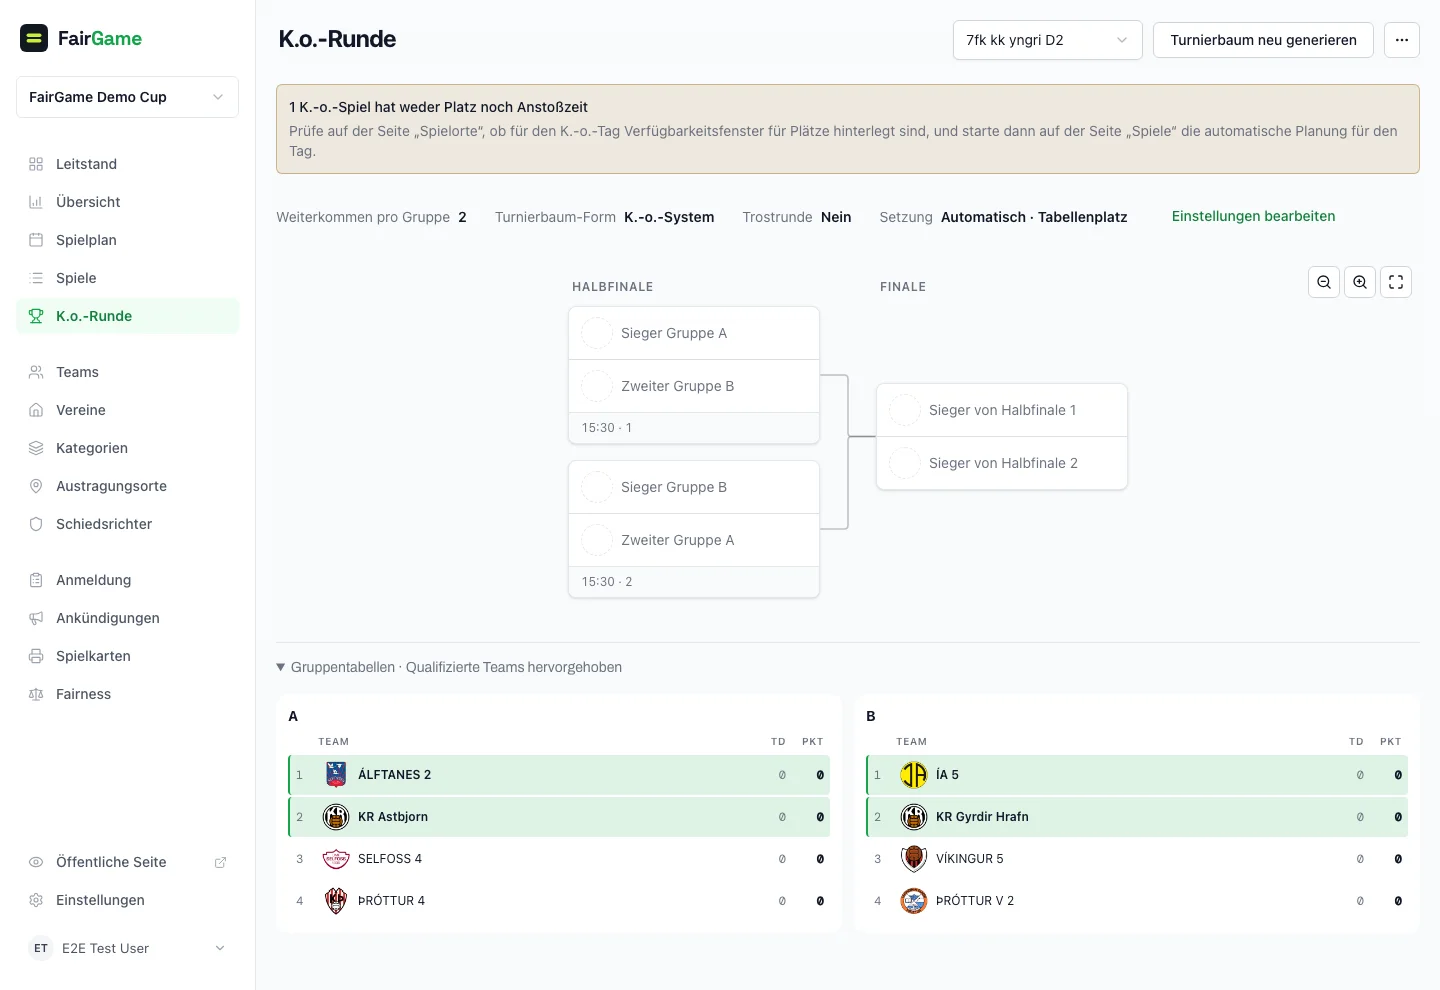1440x990 pixels.
Task: Click the ÞRÓTTUR V 2 team crest
Action: tap(914, 901)
